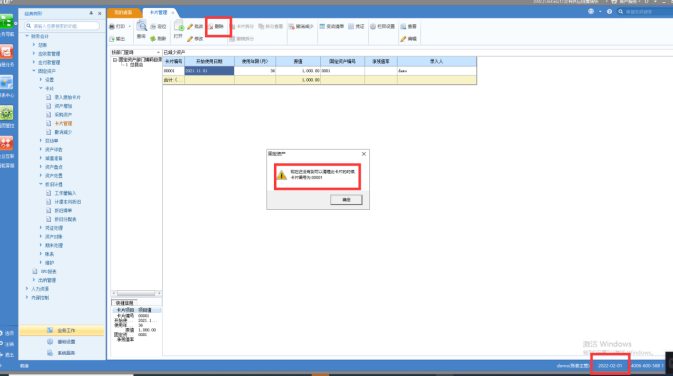Image resolution: width=673 pixels, height=376 pixels.
Task: Click the 栏目设置 gear icon
Action: point(373,27)
